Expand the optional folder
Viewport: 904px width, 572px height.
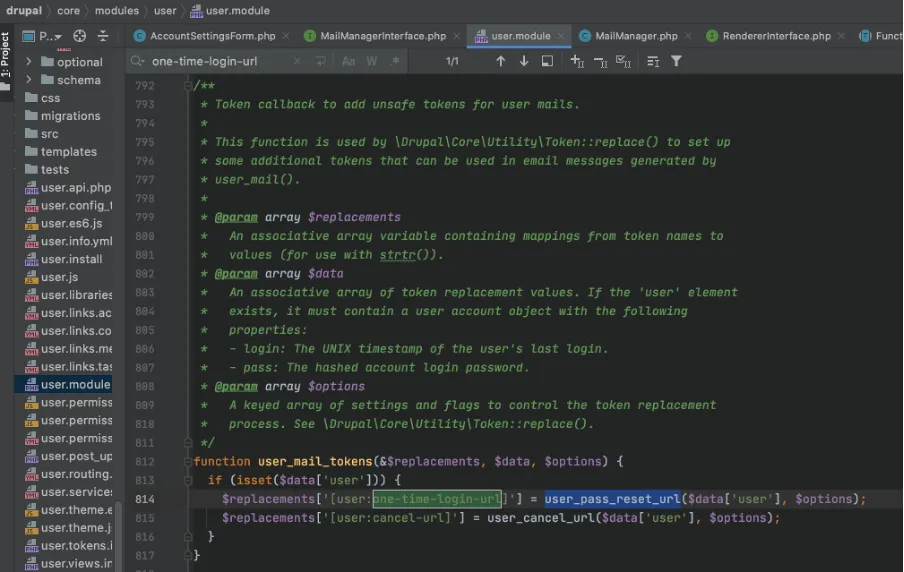28,61
